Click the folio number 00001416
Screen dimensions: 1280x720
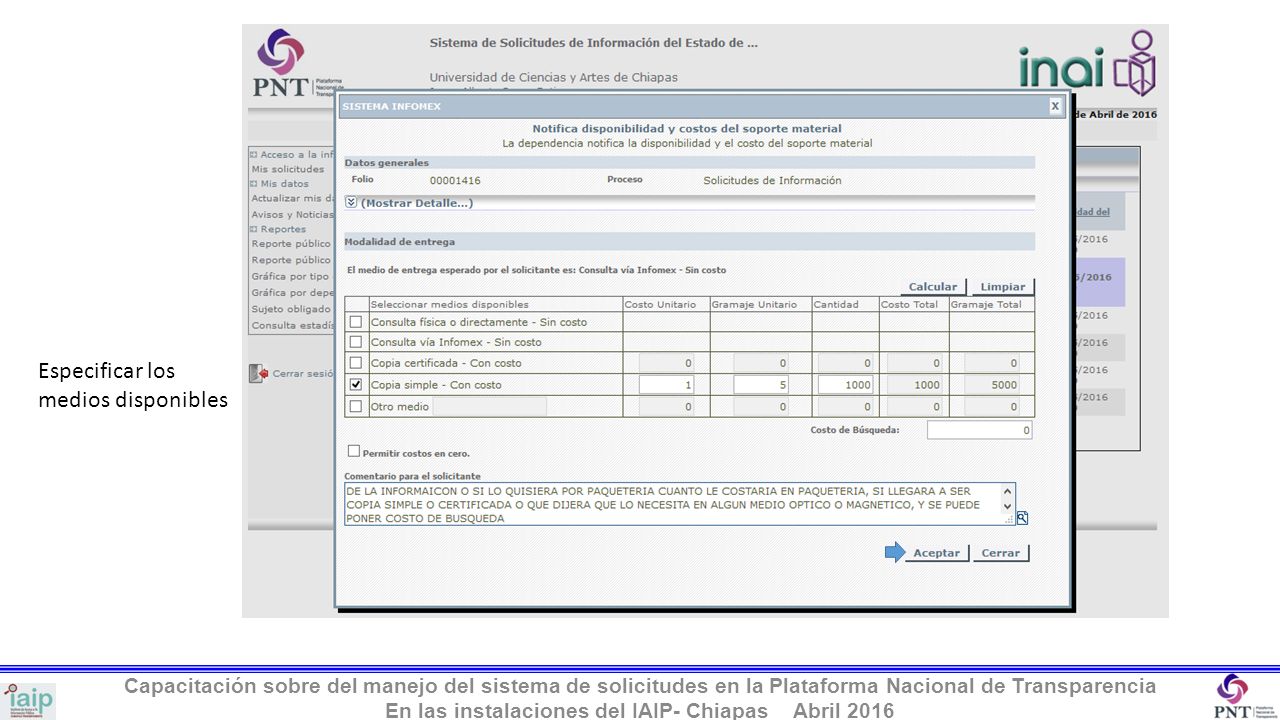coord(455,181)
